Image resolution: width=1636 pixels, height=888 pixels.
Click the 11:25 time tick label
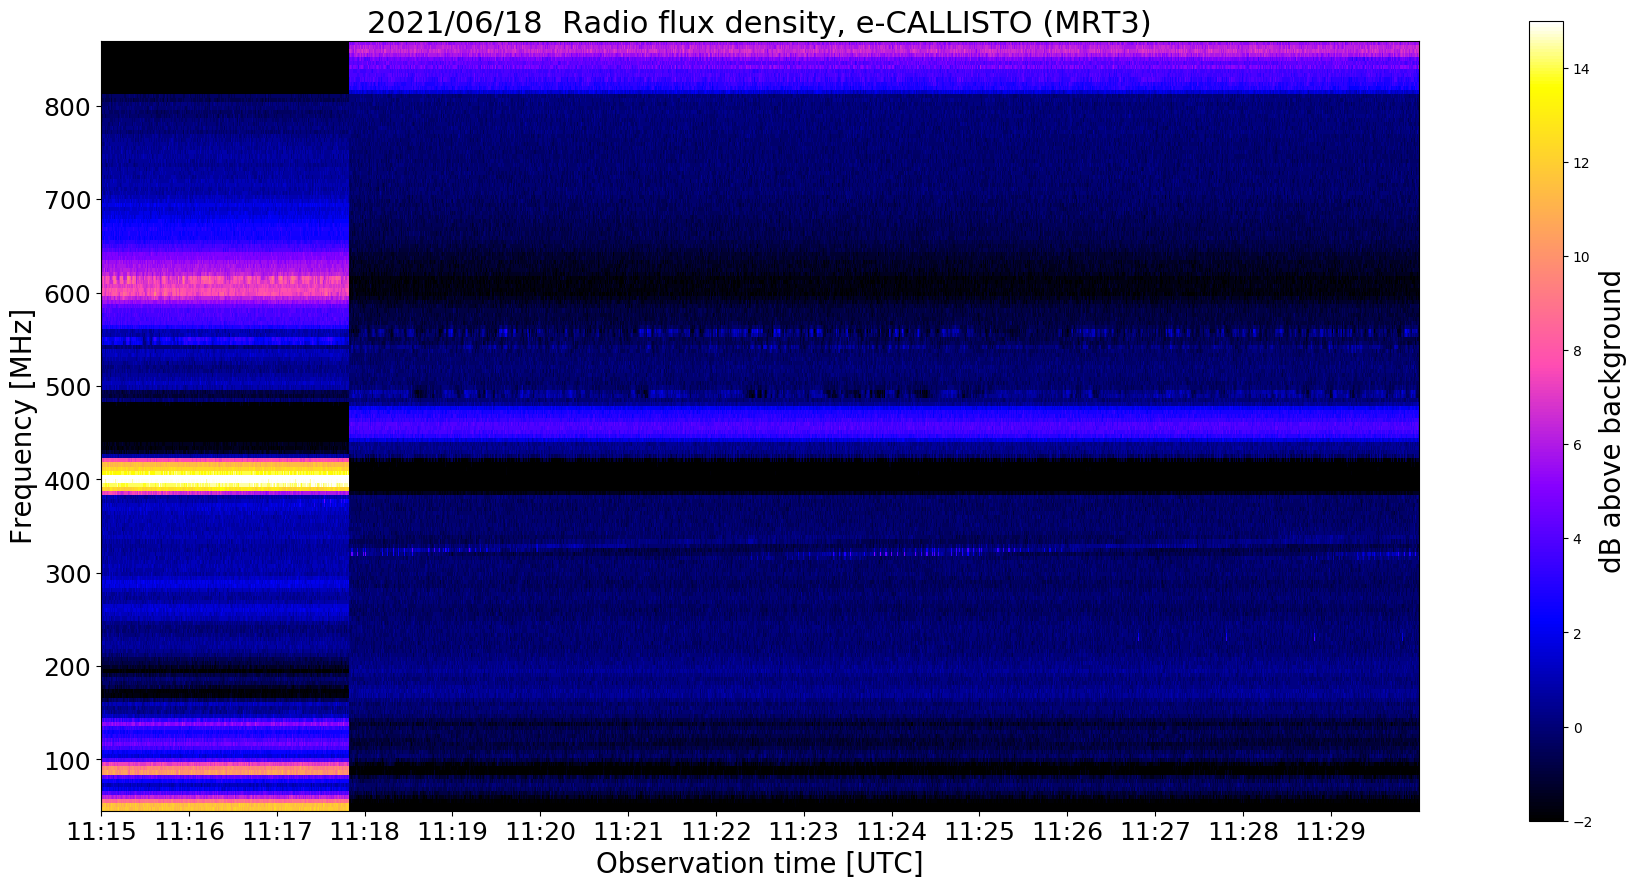click(x=979, y=832)
